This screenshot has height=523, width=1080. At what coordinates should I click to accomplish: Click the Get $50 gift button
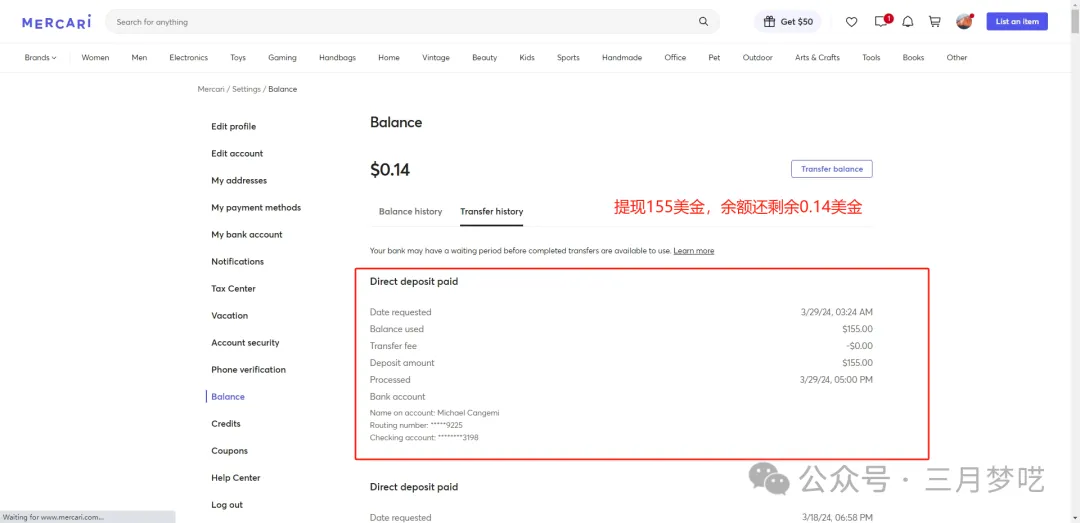[x=788, y=21]
